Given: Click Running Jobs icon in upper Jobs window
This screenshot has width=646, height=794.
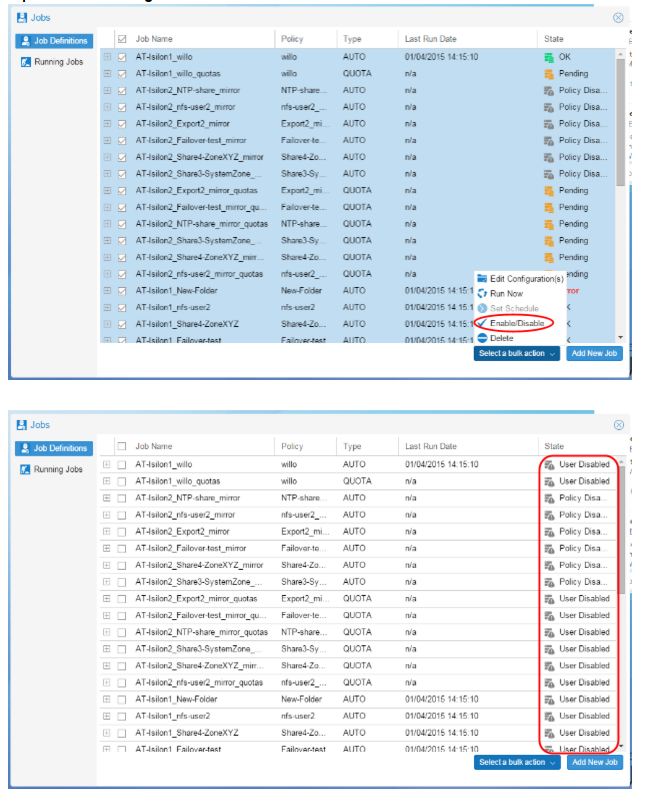Looking at the screenshot, I should (x=26, y=62).
